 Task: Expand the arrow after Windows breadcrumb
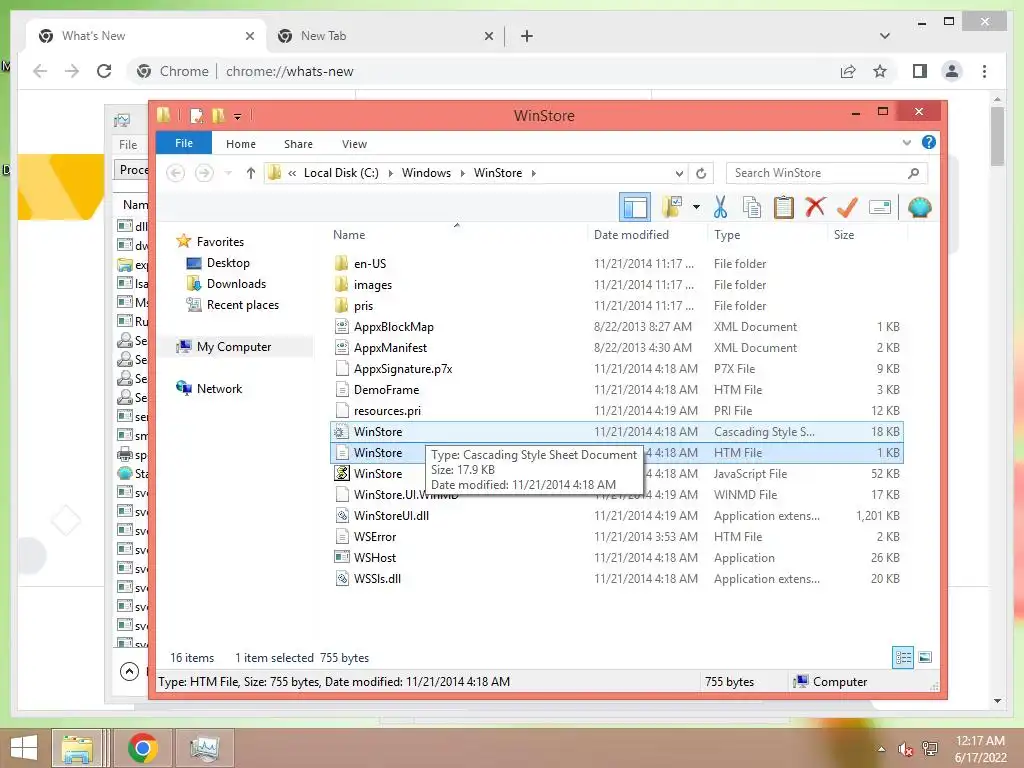point(462,173)
